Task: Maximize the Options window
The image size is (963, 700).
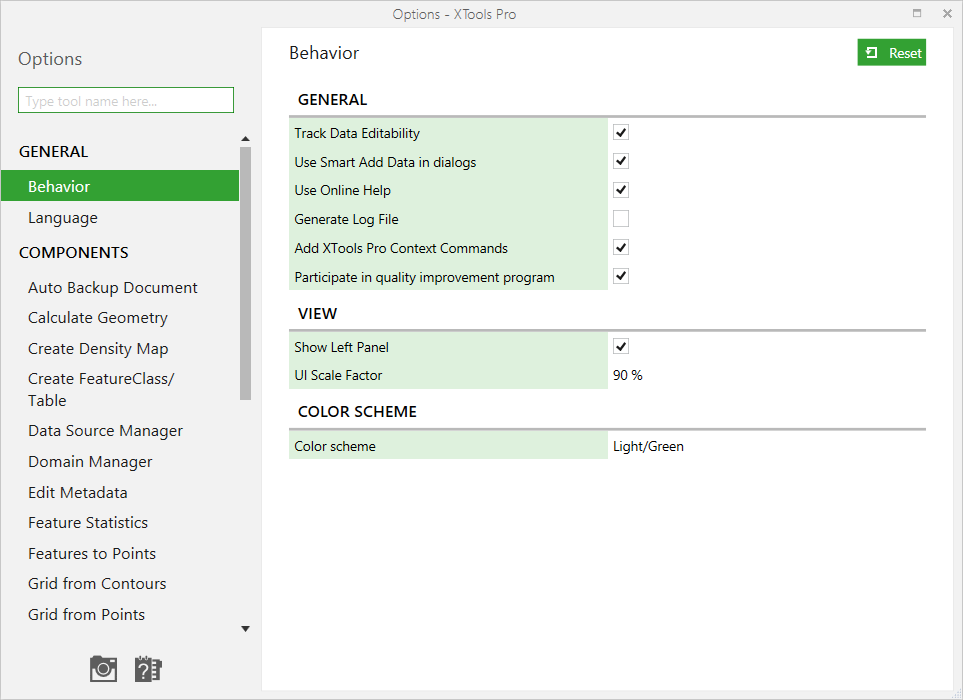Action: tap(917, 13)
